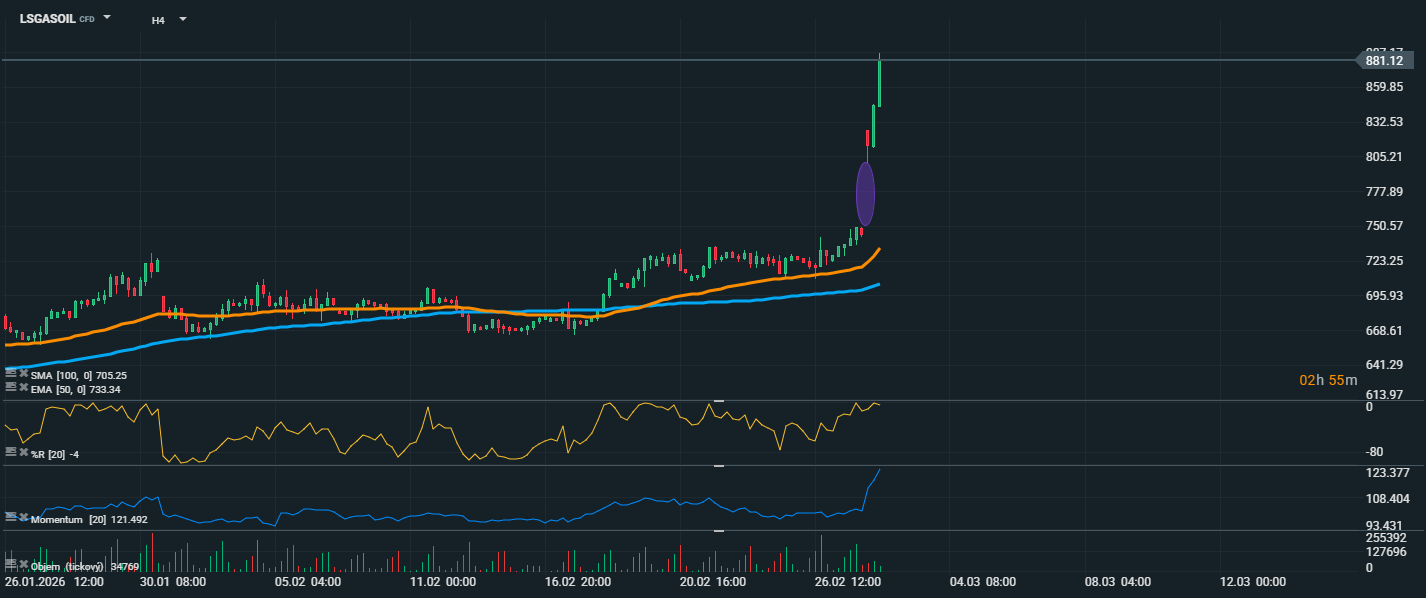Open the LSGASOIL symbol dropdown arrow
The height and width of the screenshot is (598, 1426).
tap(107, 18)
